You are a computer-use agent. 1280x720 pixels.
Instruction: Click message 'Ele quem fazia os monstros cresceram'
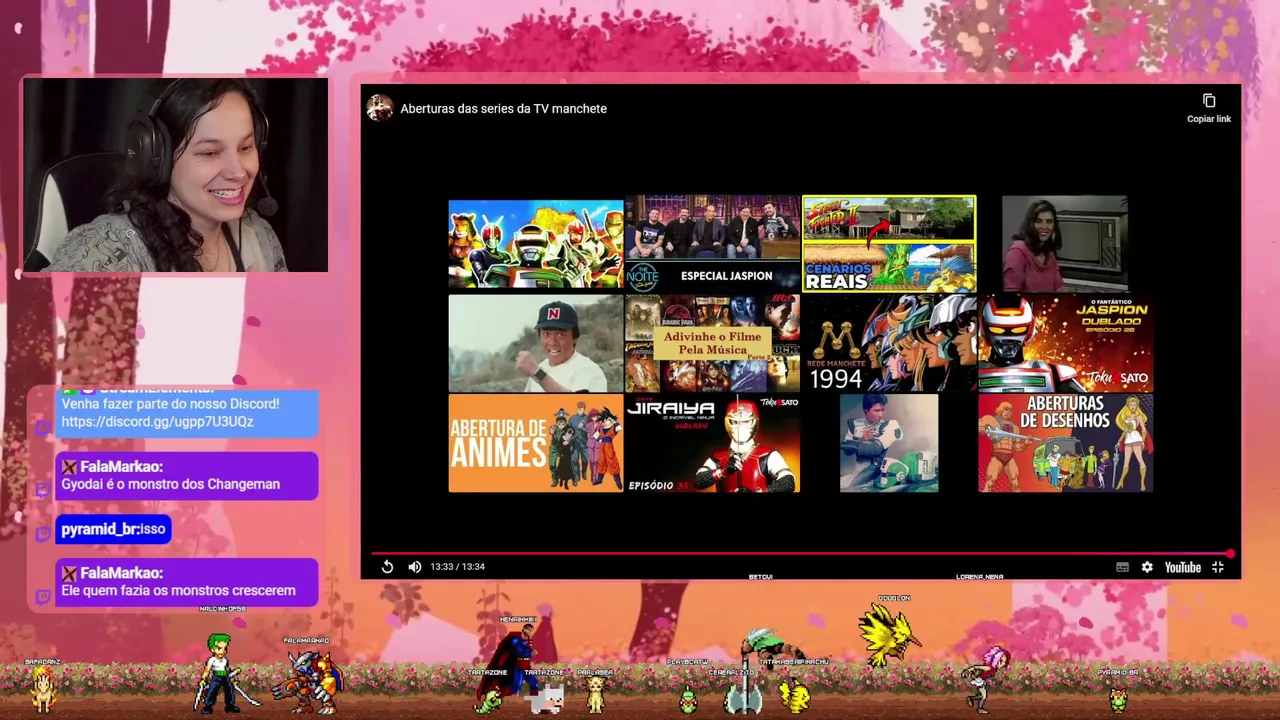(178, 591)
